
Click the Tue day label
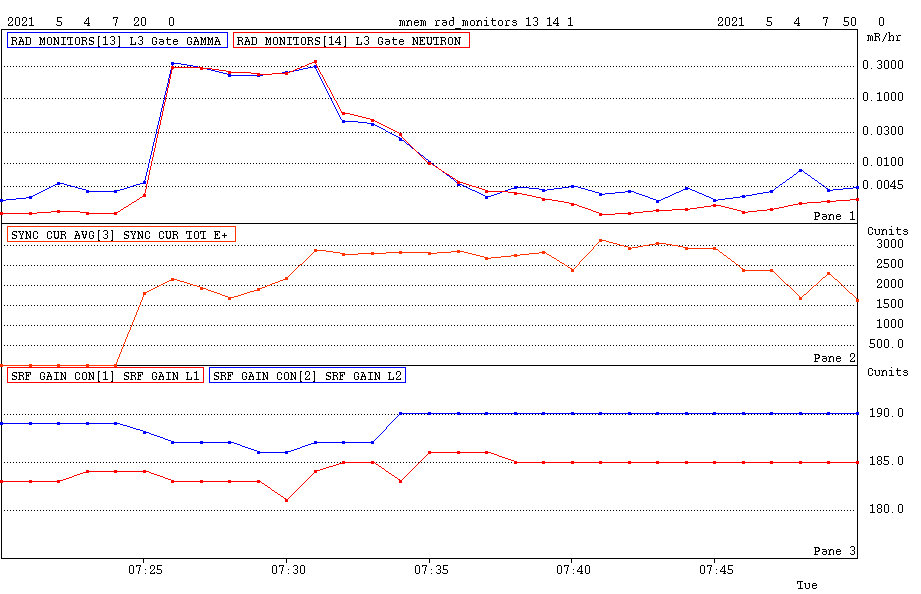806,585
